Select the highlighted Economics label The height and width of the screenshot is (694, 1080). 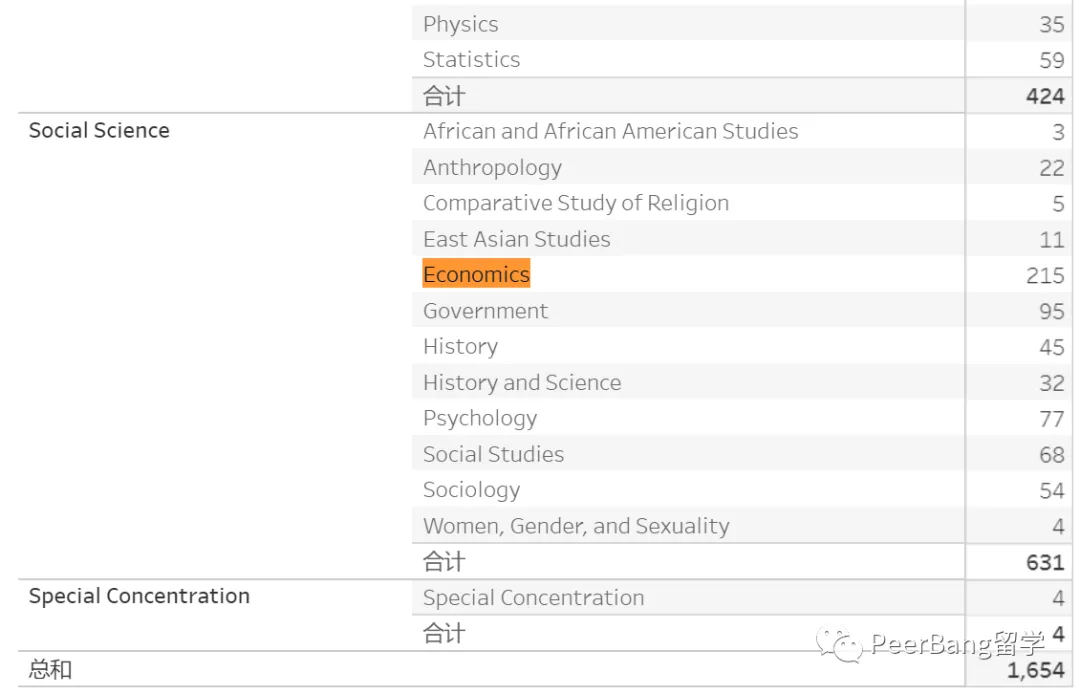[476, 275]
